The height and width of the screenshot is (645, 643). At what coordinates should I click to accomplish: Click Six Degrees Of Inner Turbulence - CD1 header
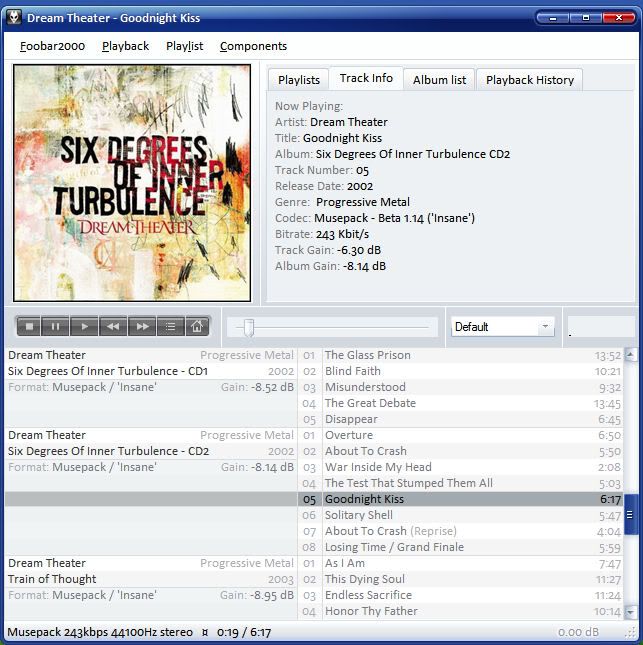coord(108,371)
